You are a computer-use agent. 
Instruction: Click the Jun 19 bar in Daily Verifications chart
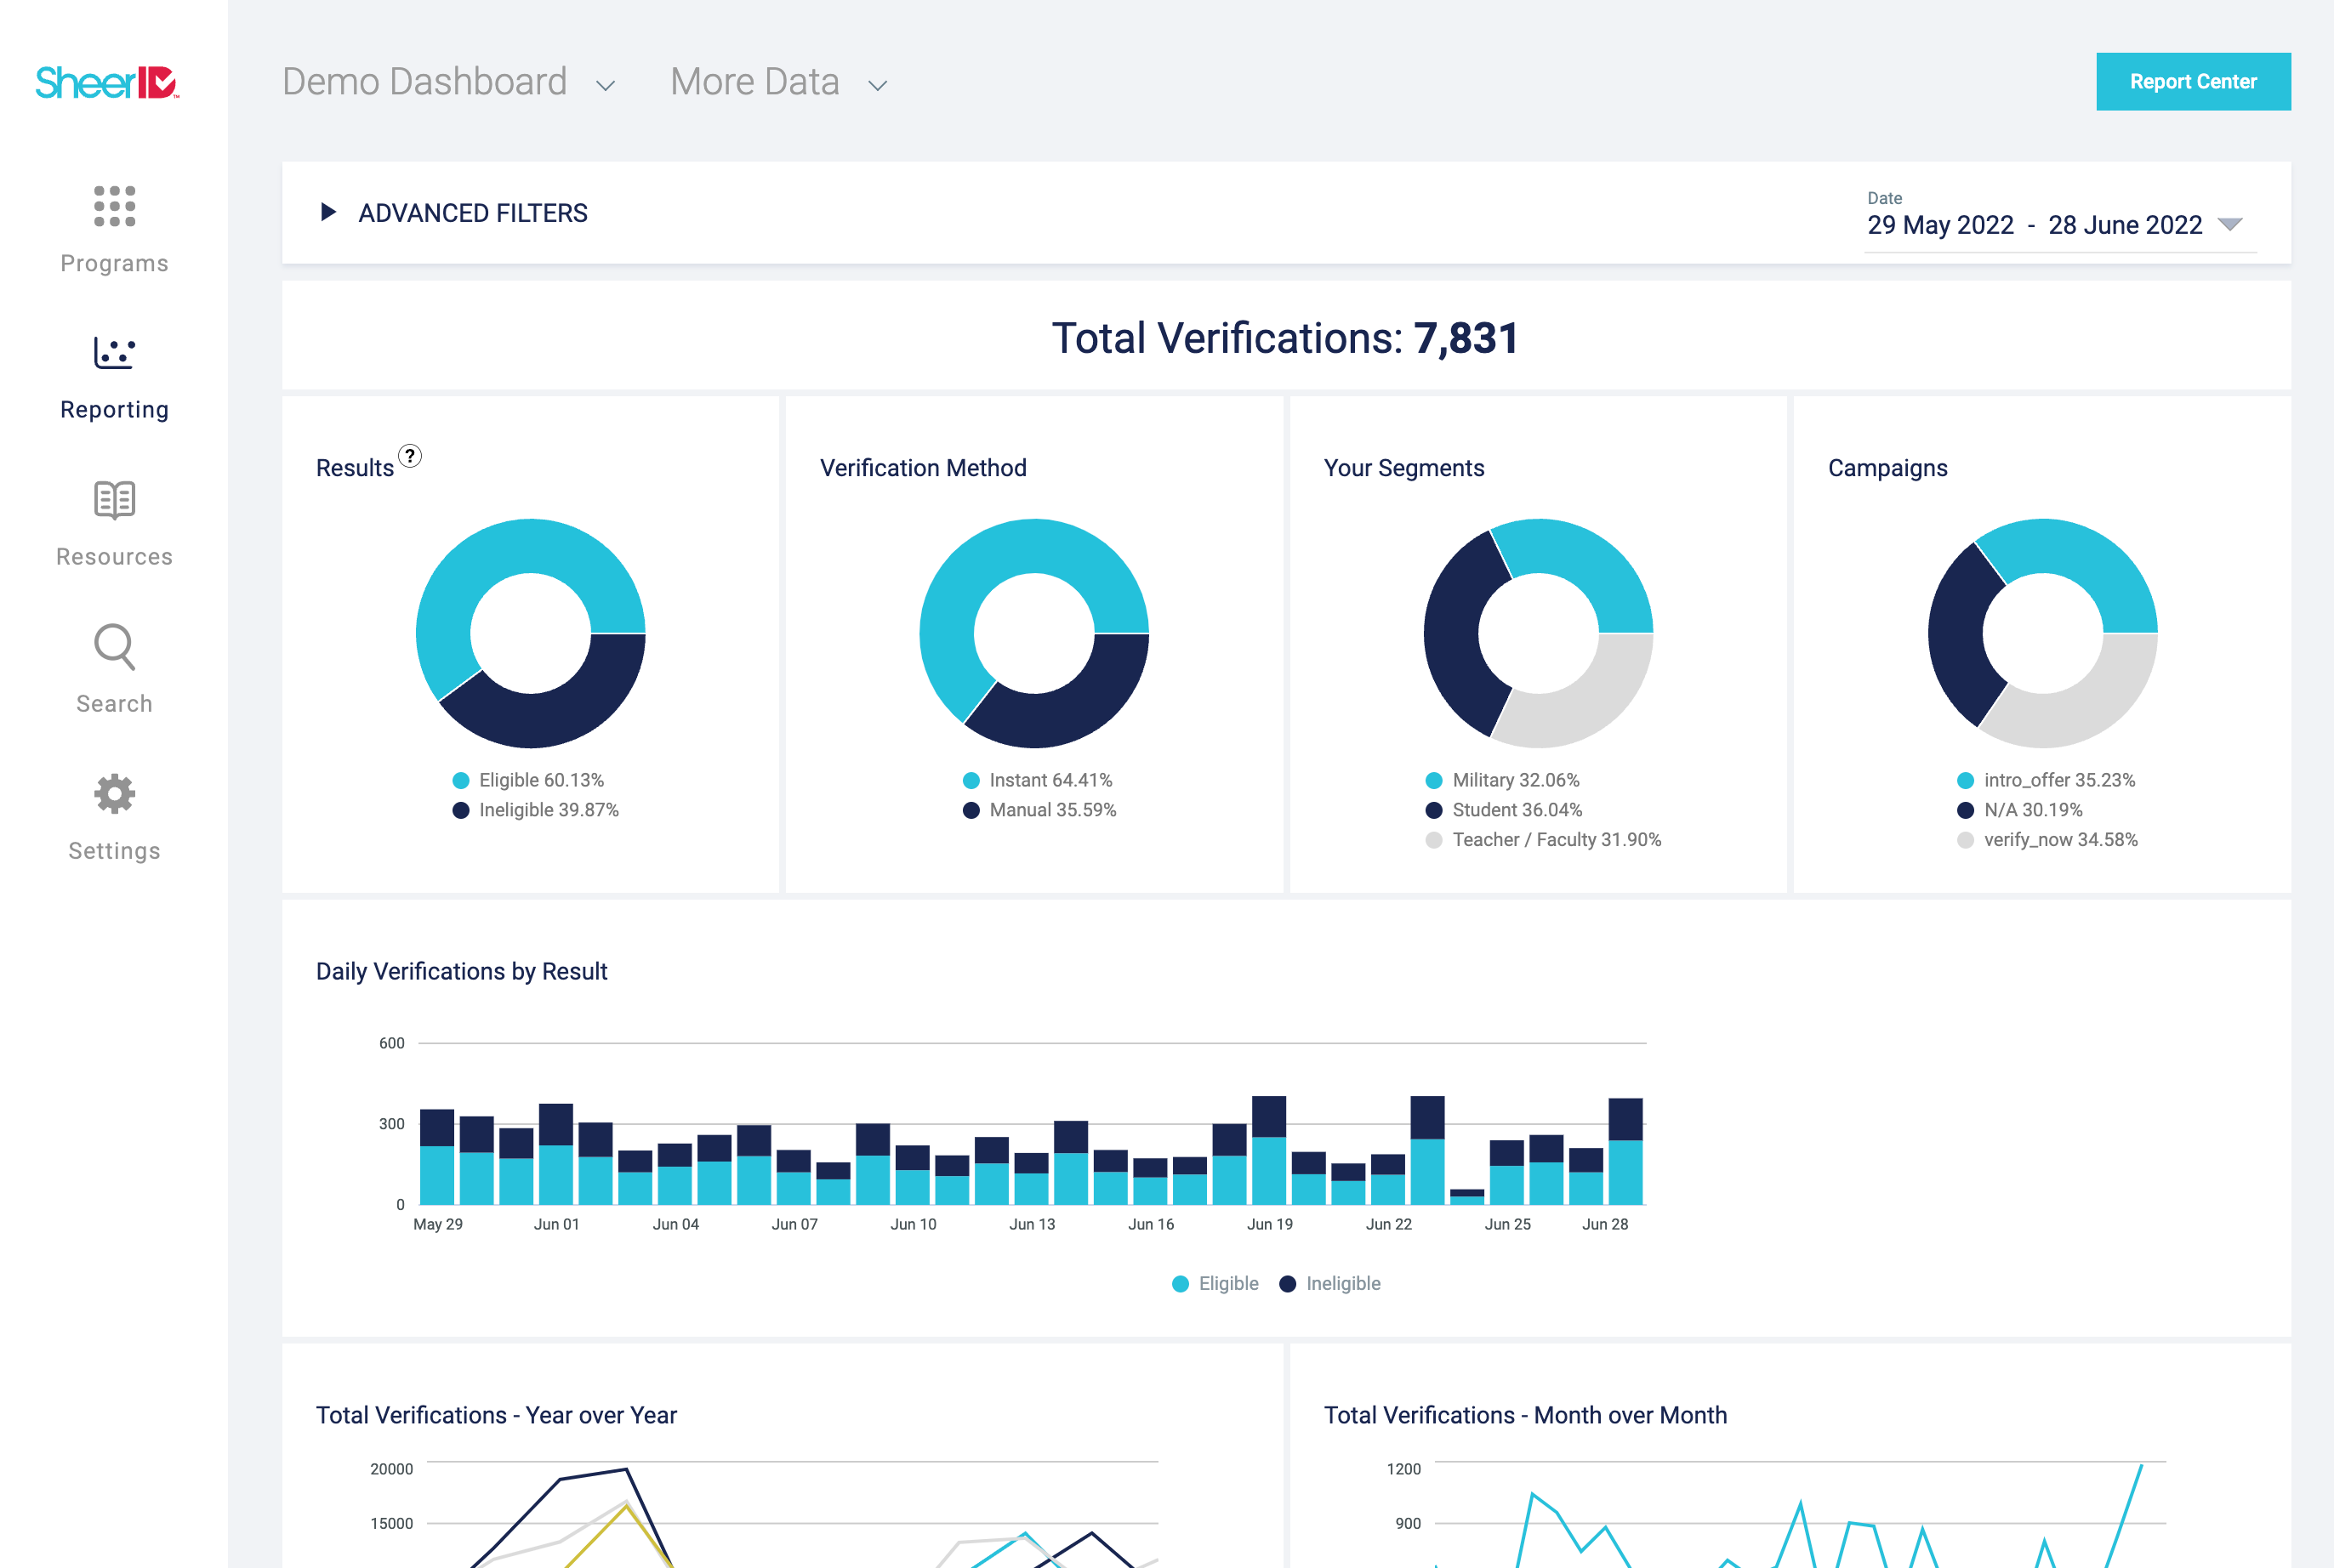pos(1268,1150)
